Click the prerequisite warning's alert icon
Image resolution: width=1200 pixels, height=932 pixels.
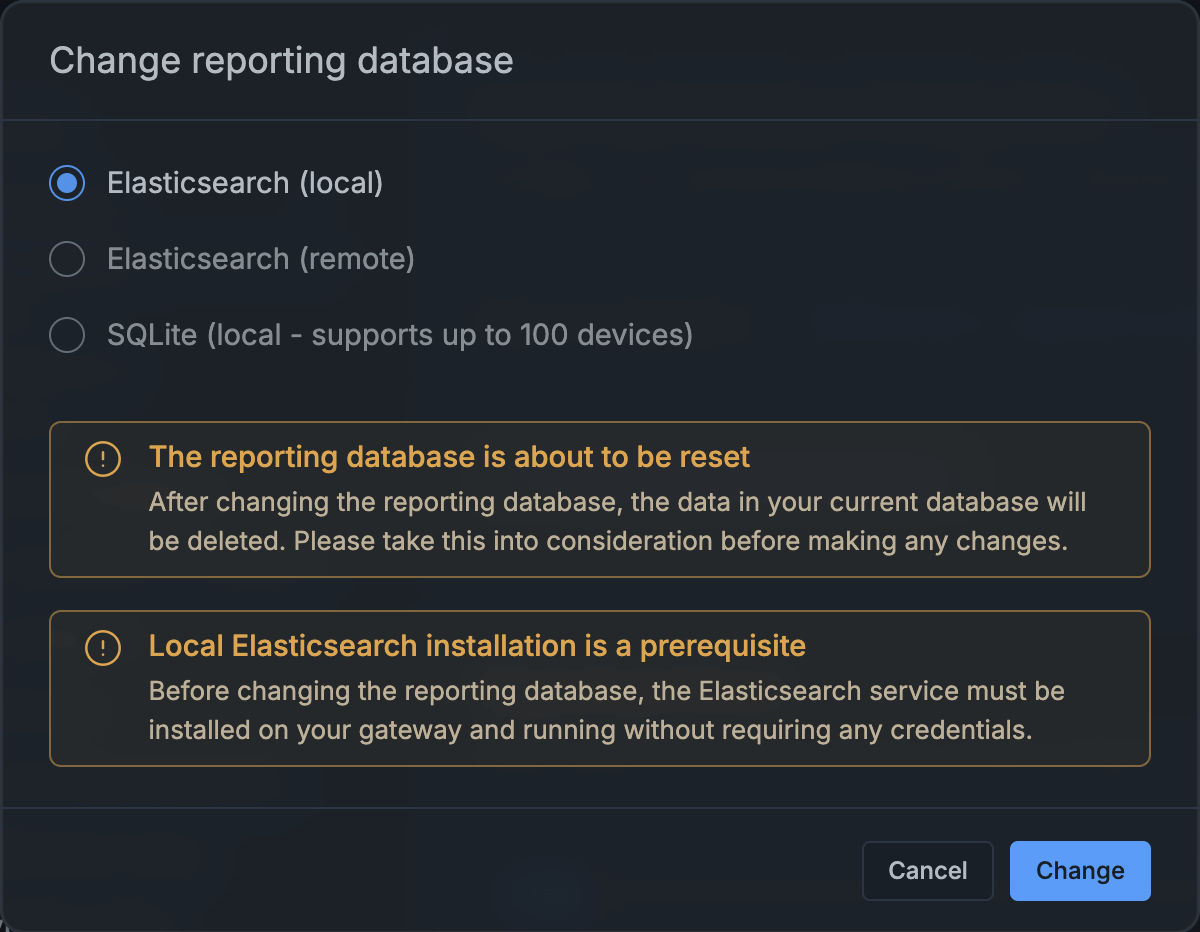click(102, 648)
